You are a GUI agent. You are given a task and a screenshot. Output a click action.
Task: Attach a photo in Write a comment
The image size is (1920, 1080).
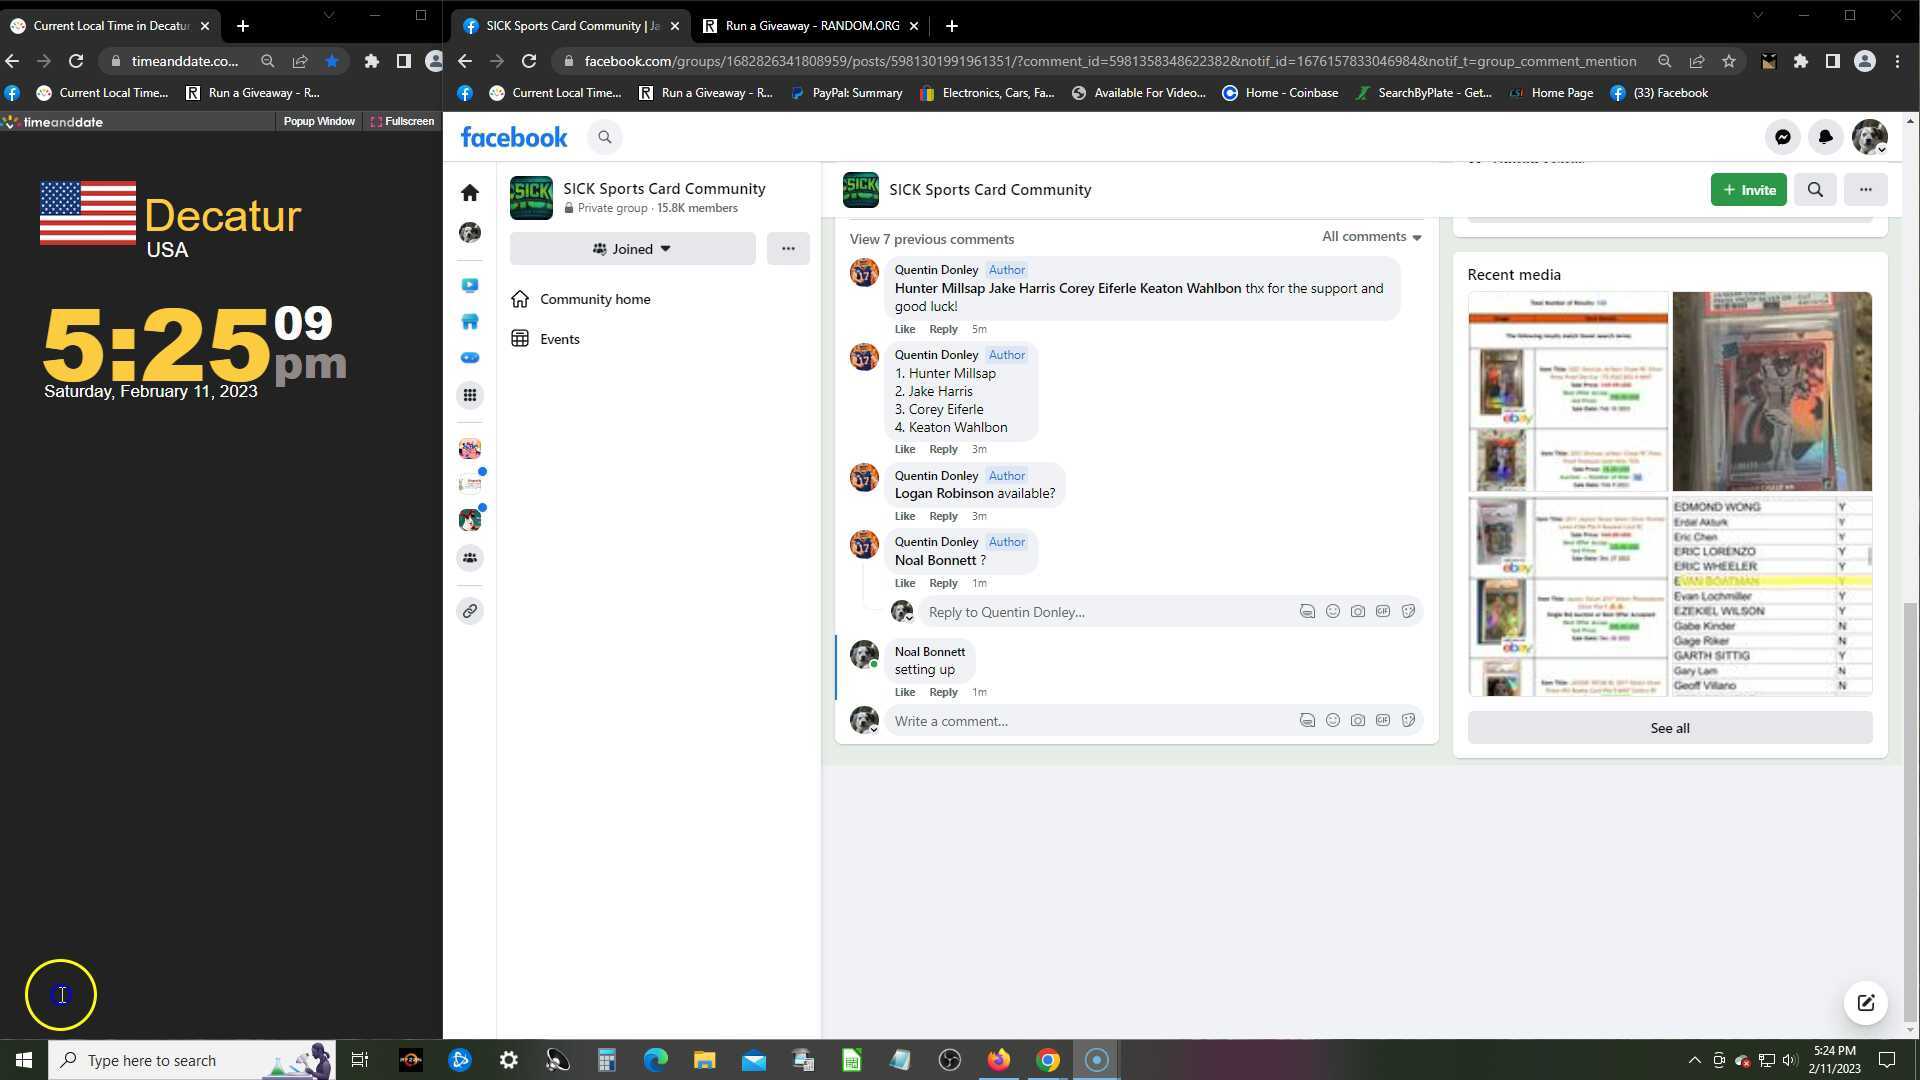[1357, 720]
